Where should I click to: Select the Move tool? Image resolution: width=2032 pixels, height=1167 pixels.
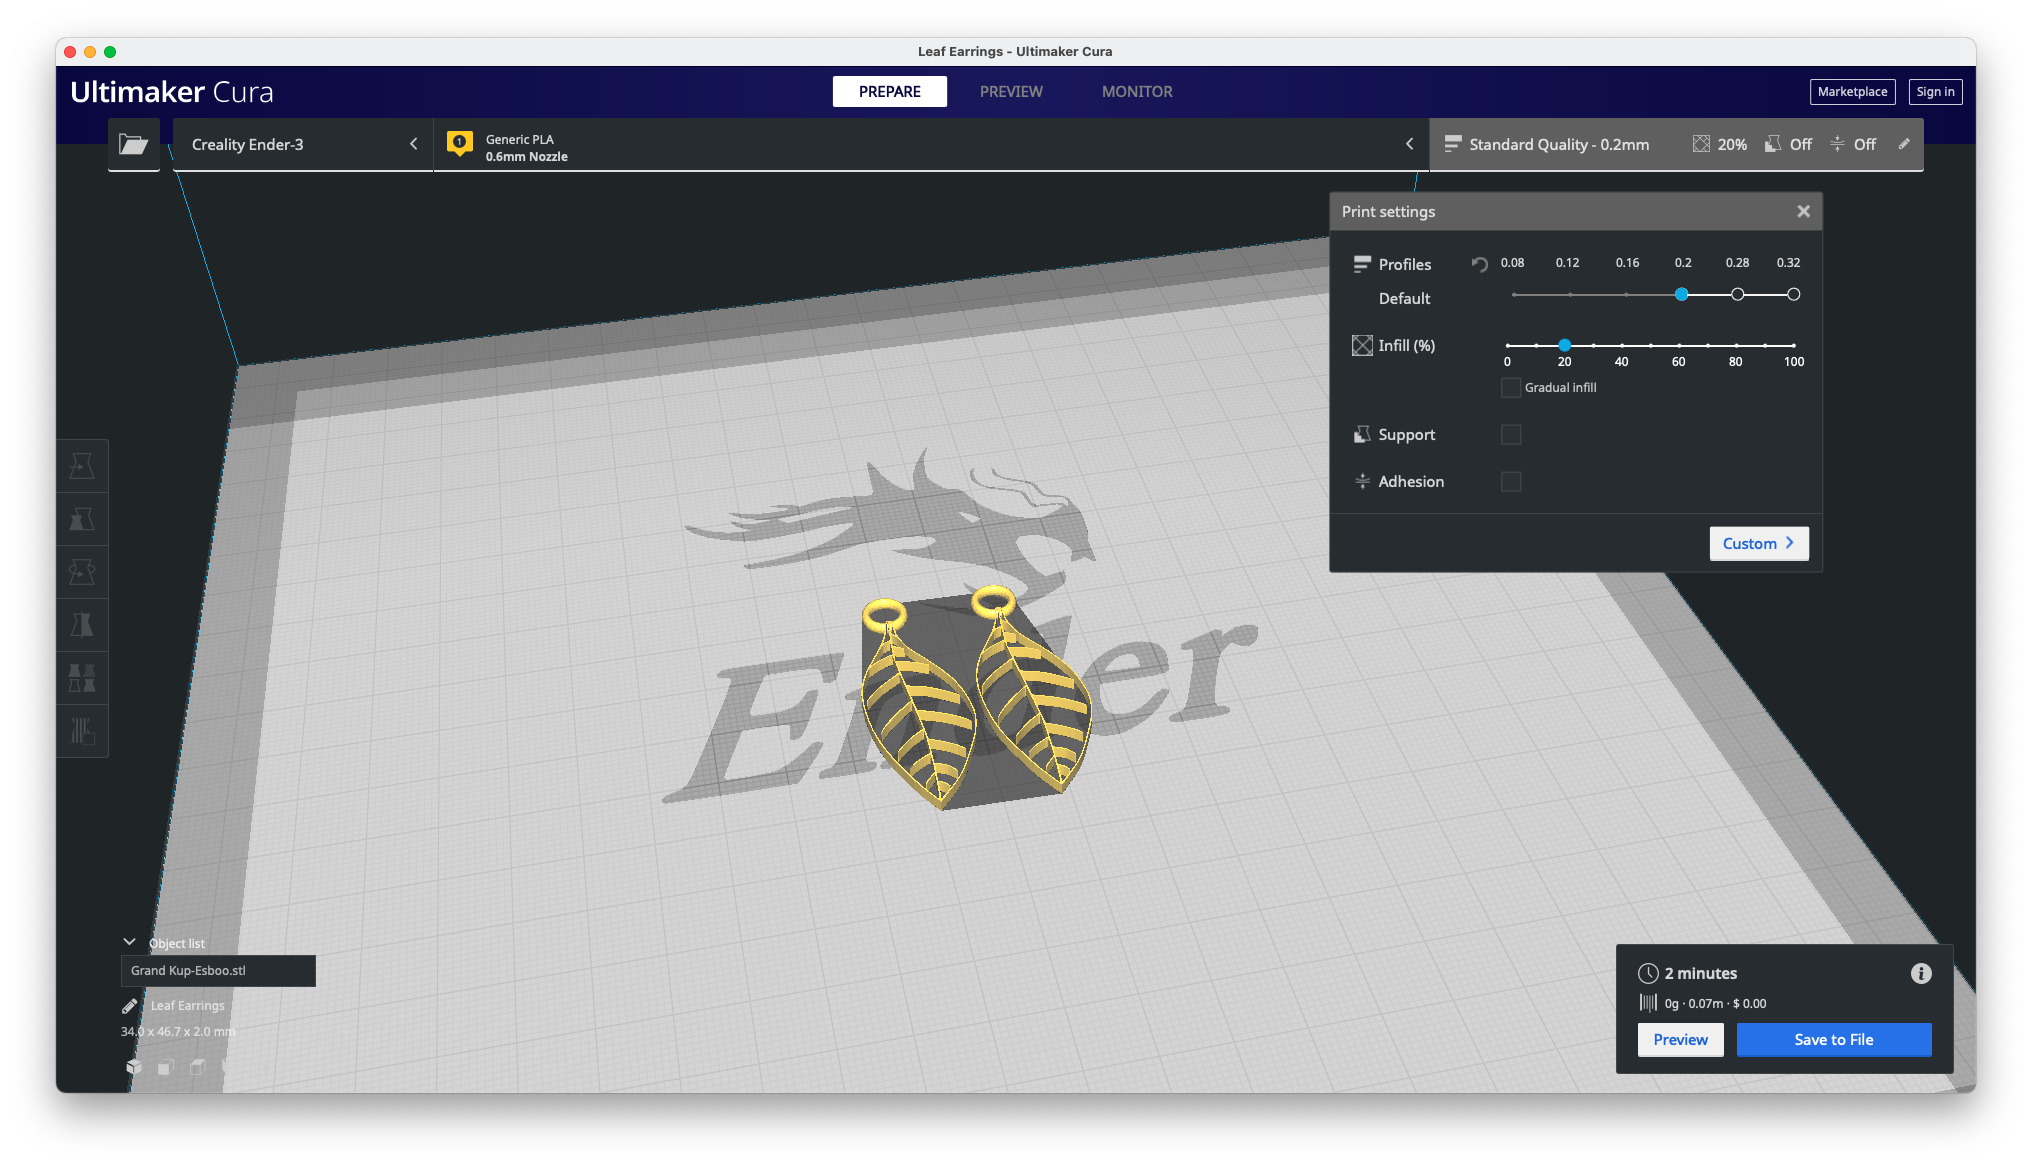click(x=83, y=465)
